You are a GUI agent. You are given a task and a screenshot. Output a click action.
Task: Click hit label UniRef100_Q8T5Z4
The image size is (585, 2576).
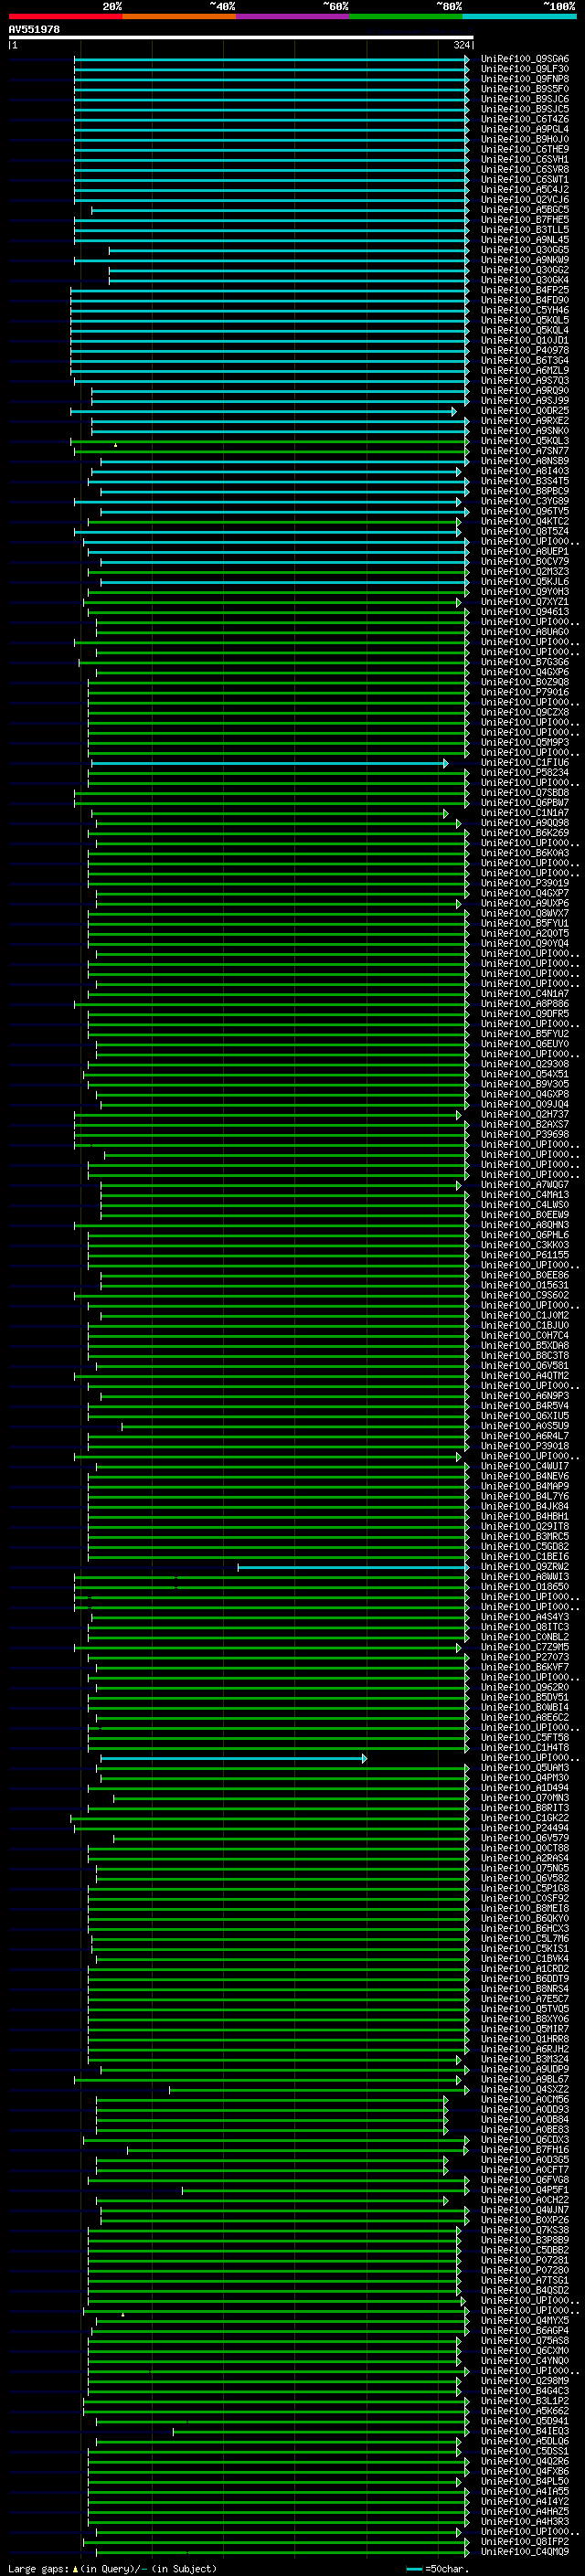point(525,531)
